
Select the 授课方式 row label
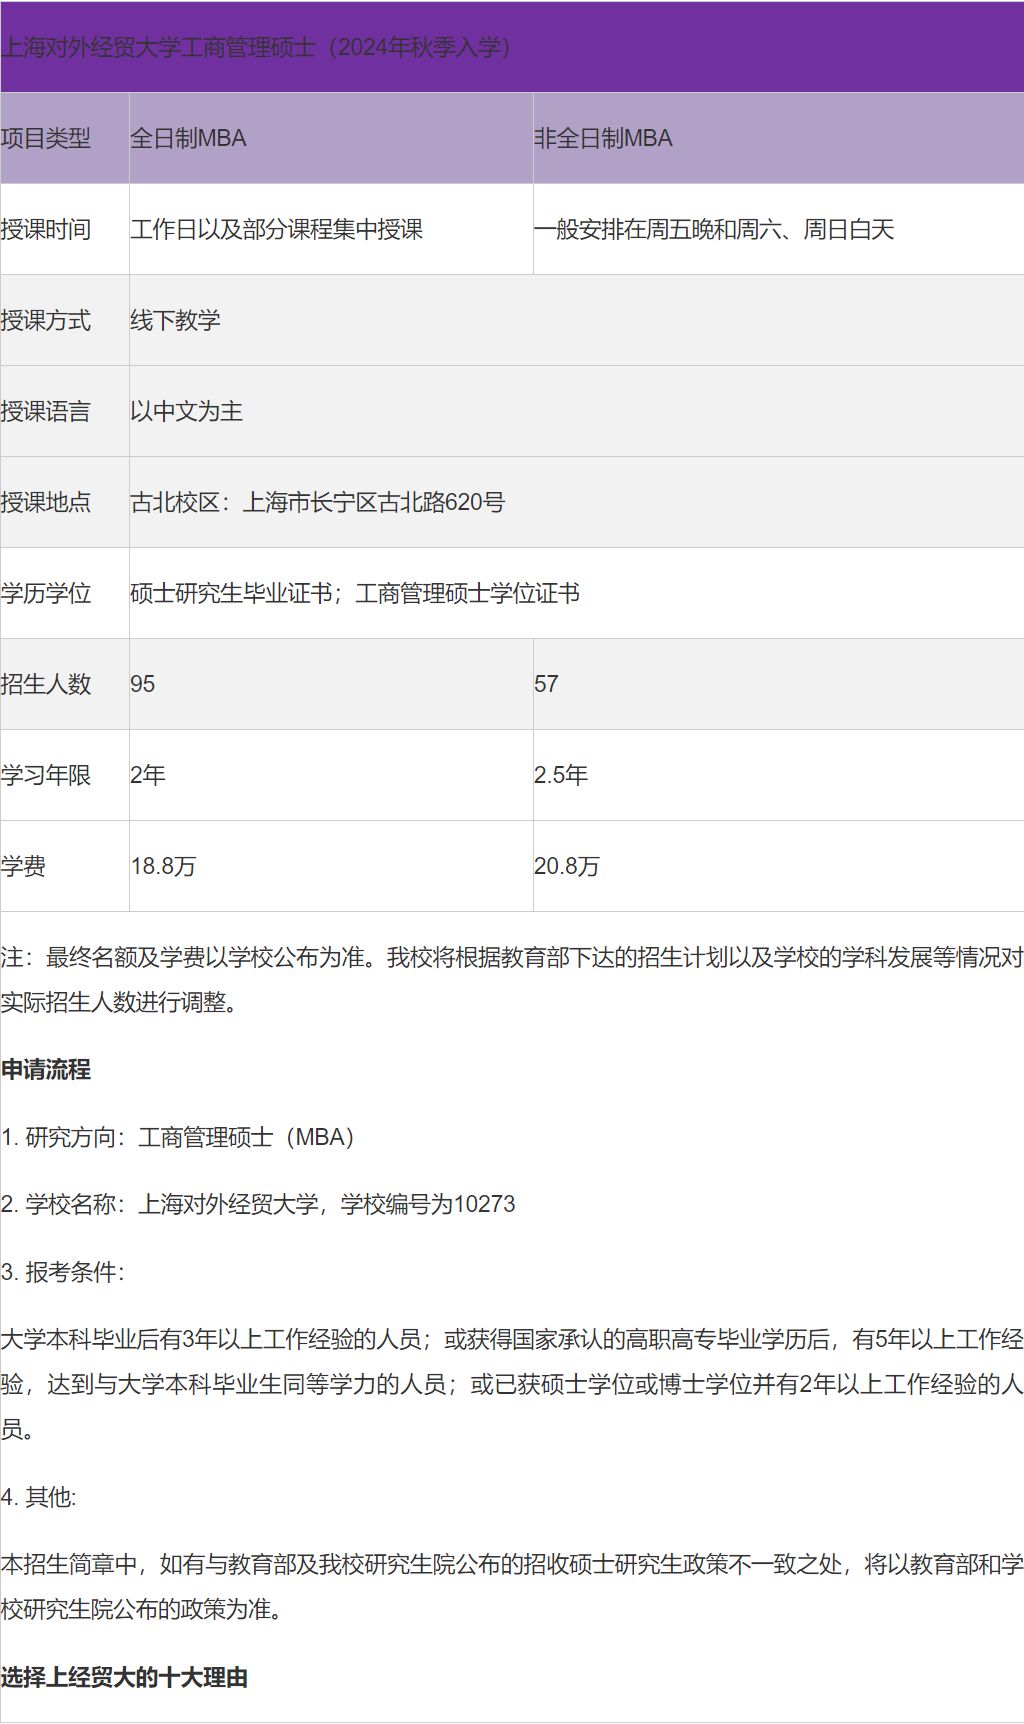click(65, 320)
